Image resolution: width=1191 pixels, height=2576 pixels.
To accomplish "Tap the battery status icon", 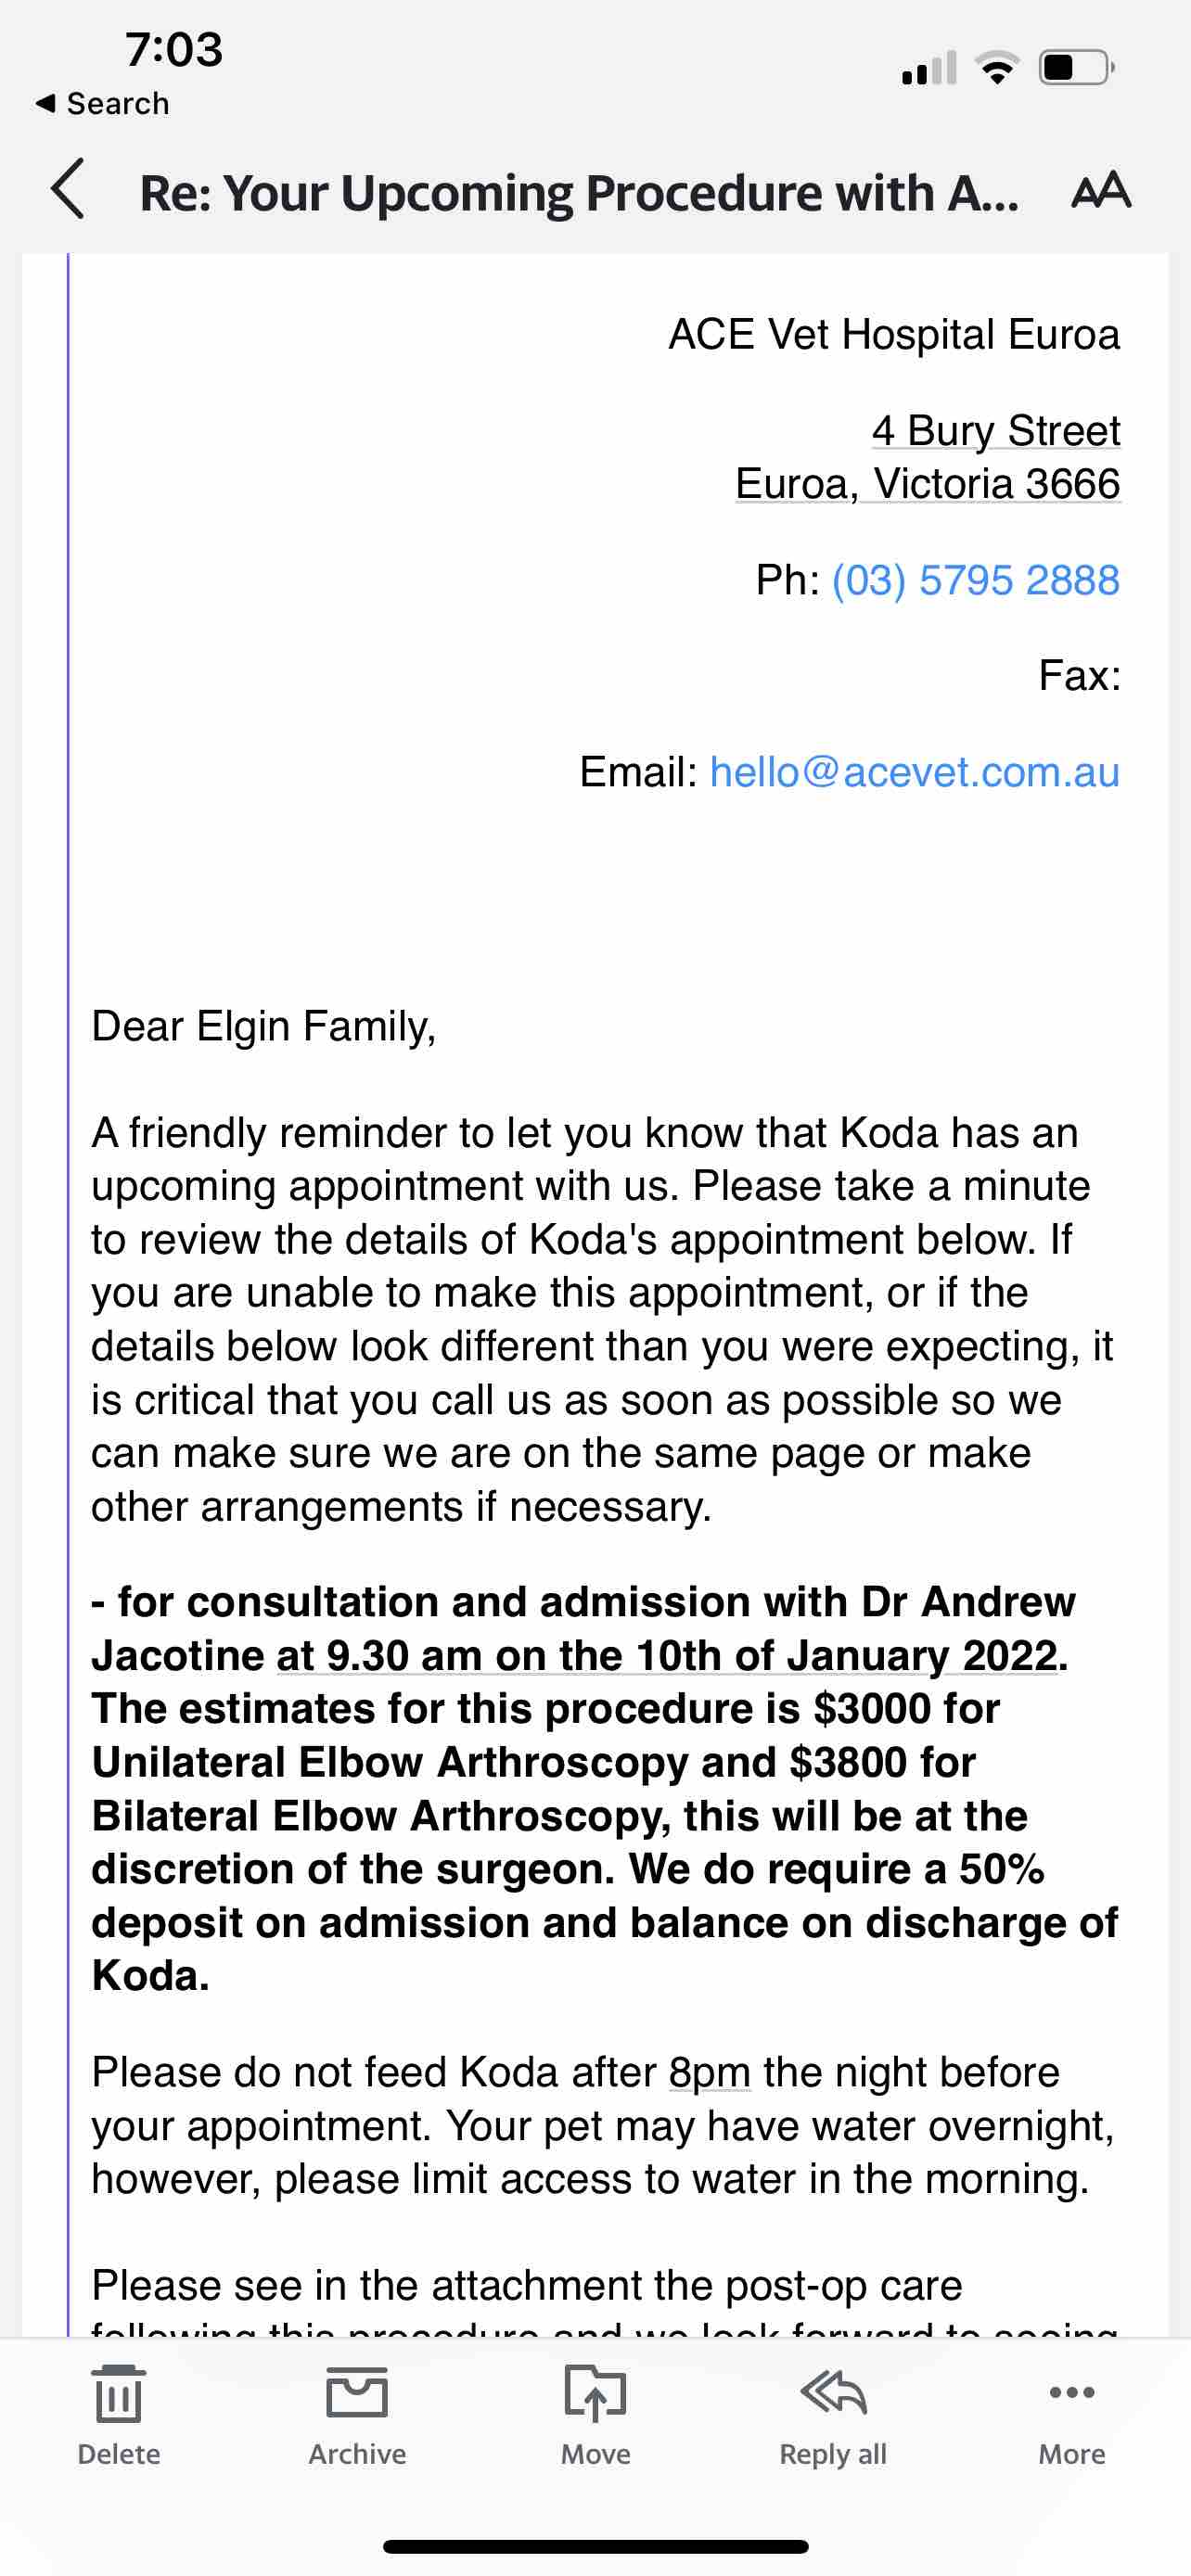I will (x=1077, y=68).
